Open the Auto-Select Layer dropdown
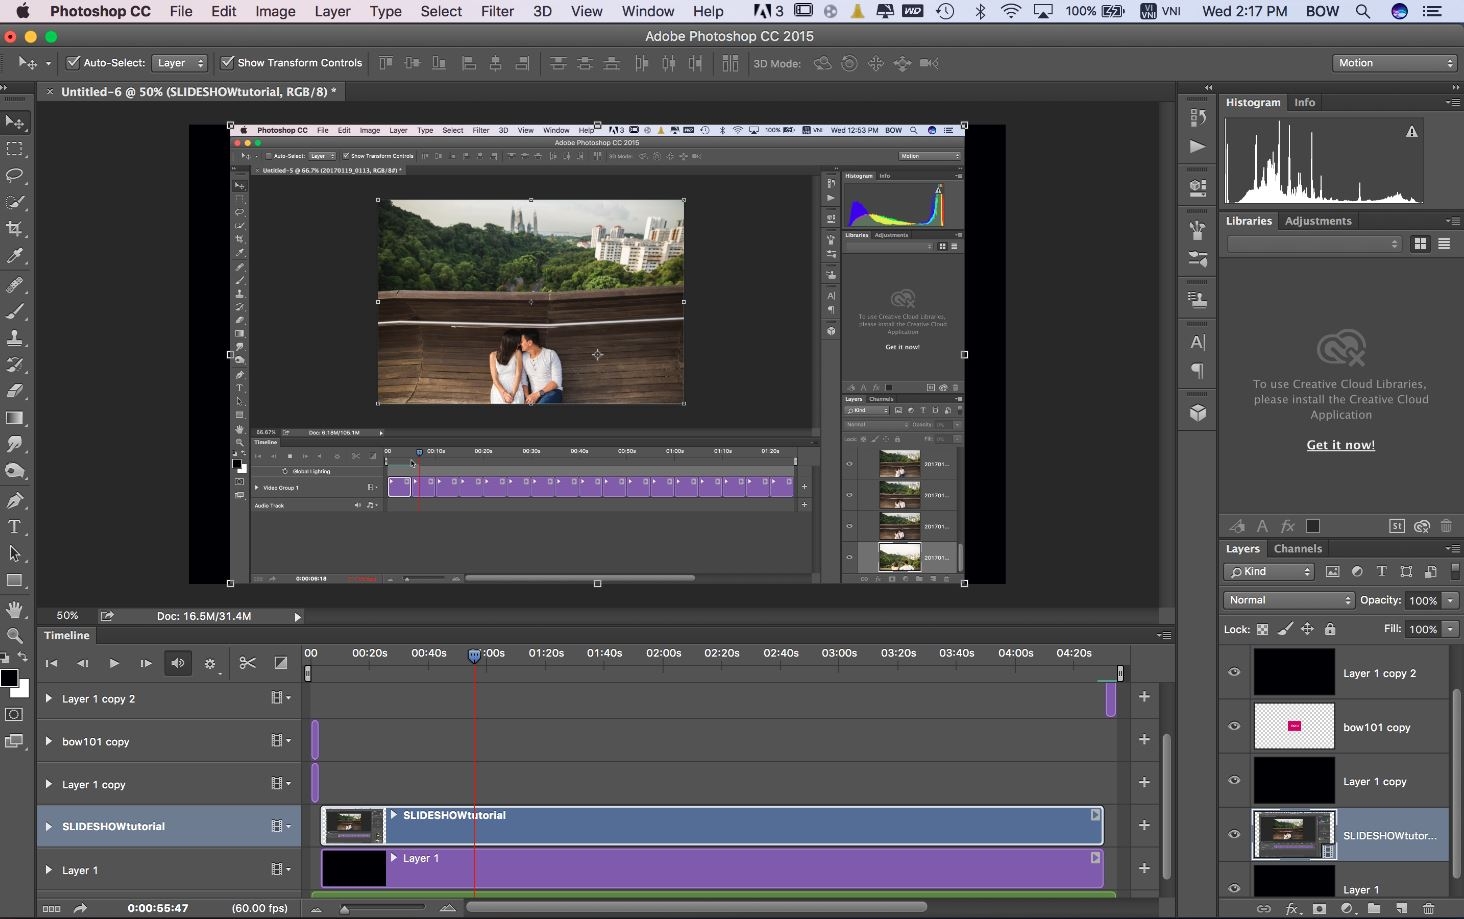The image size is (1464, 919). point(180,63)
